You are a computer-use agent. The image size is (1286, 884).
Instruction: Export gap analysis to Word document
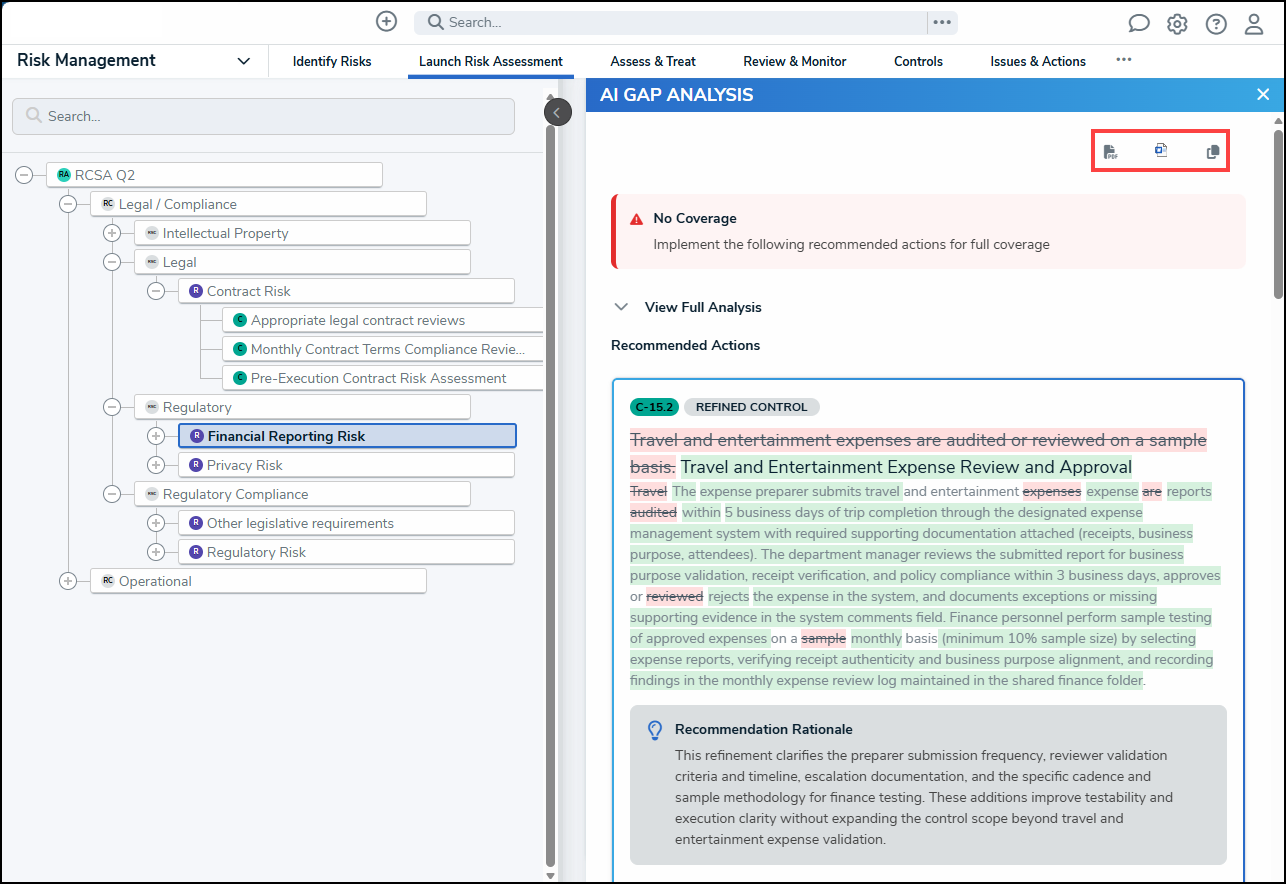1161,150
